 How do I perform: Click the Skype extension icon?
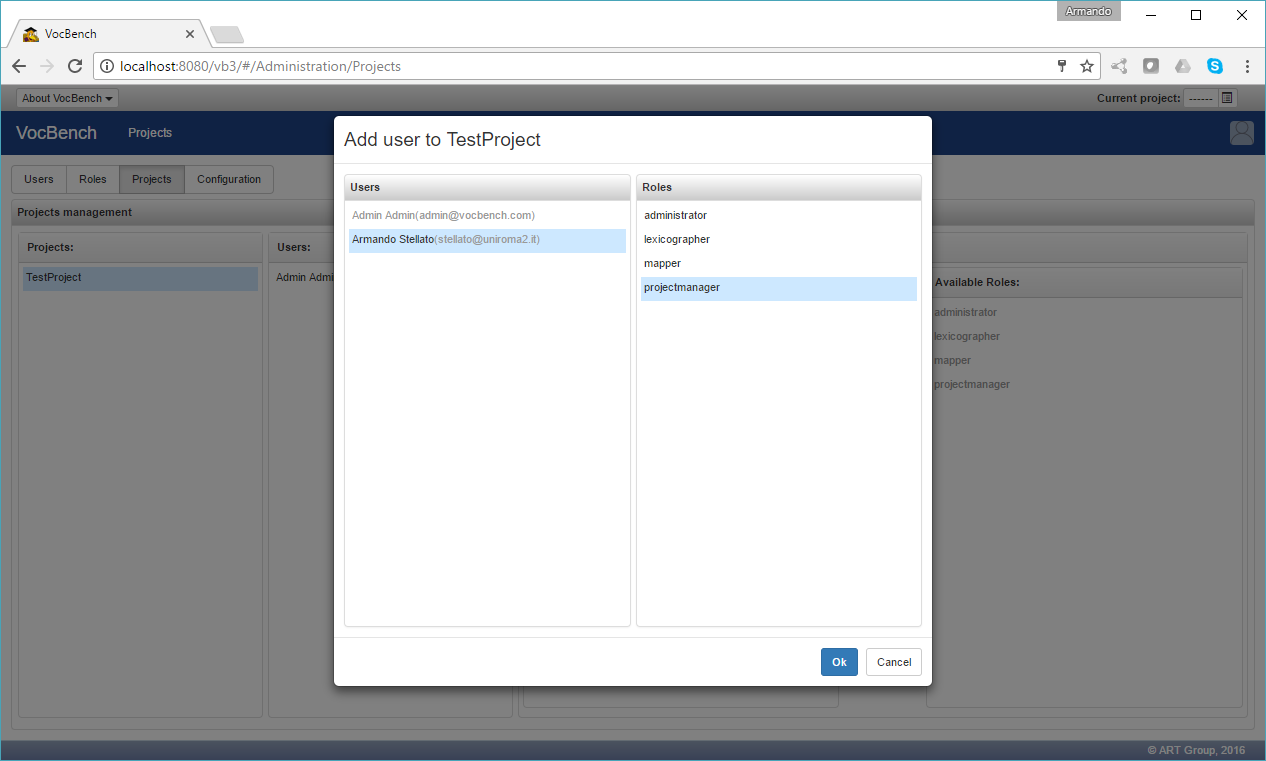click(1215, 66)
